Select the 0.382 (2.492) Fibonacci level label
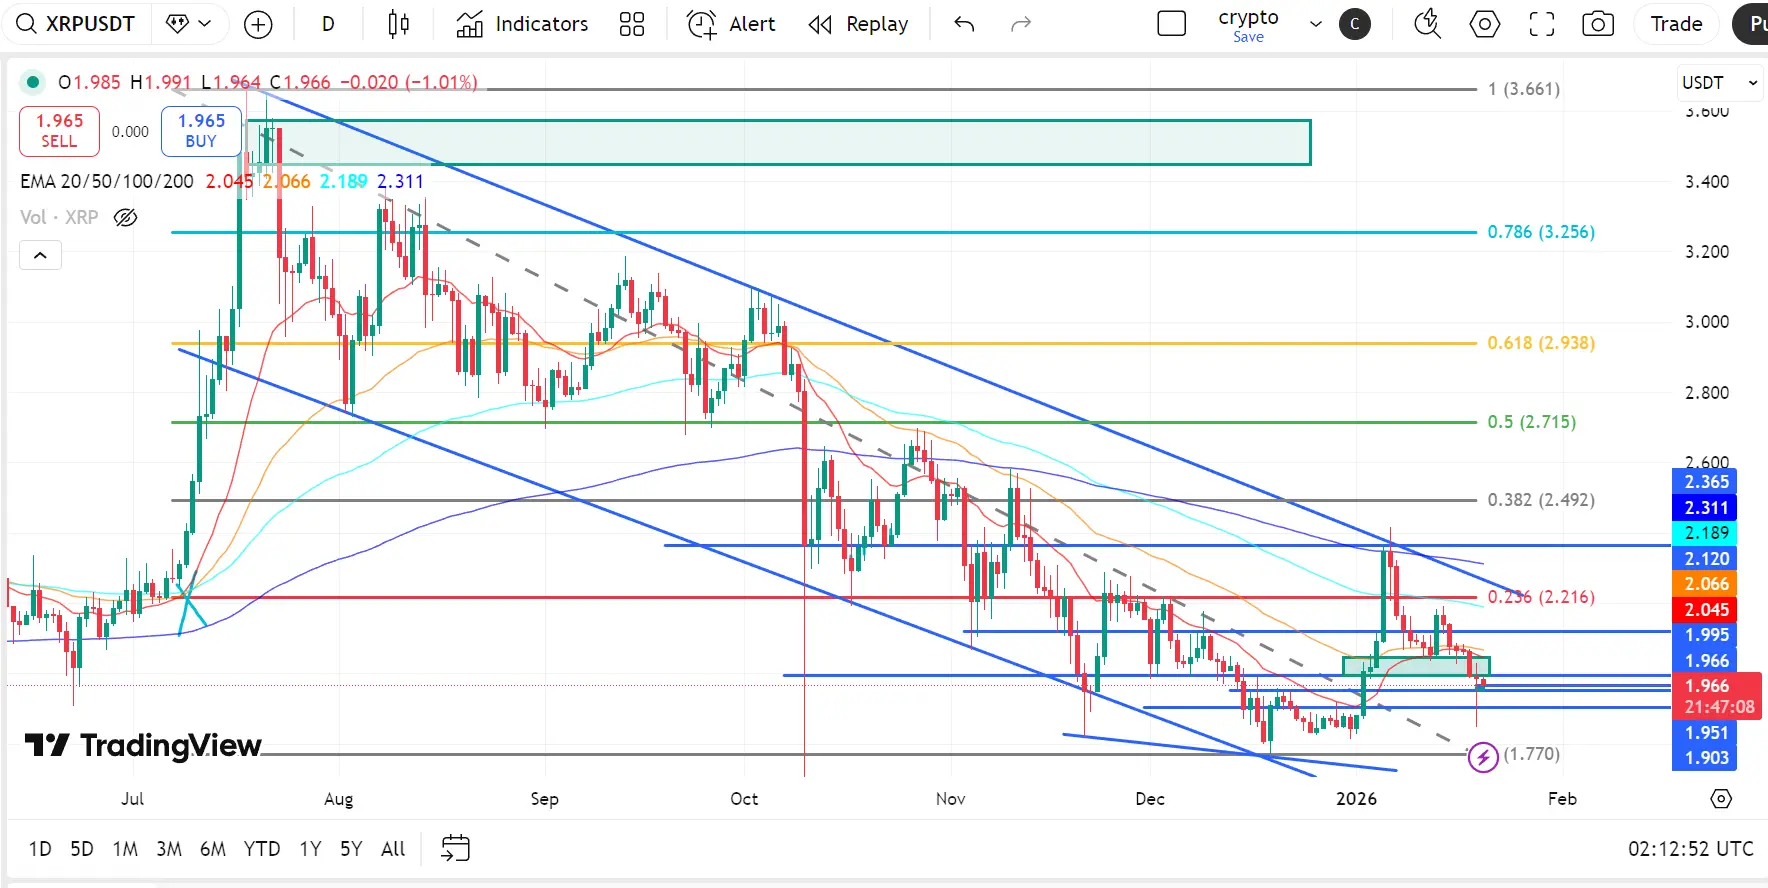This screenshot has width=1768, height=888. (x=1541, y=500)
